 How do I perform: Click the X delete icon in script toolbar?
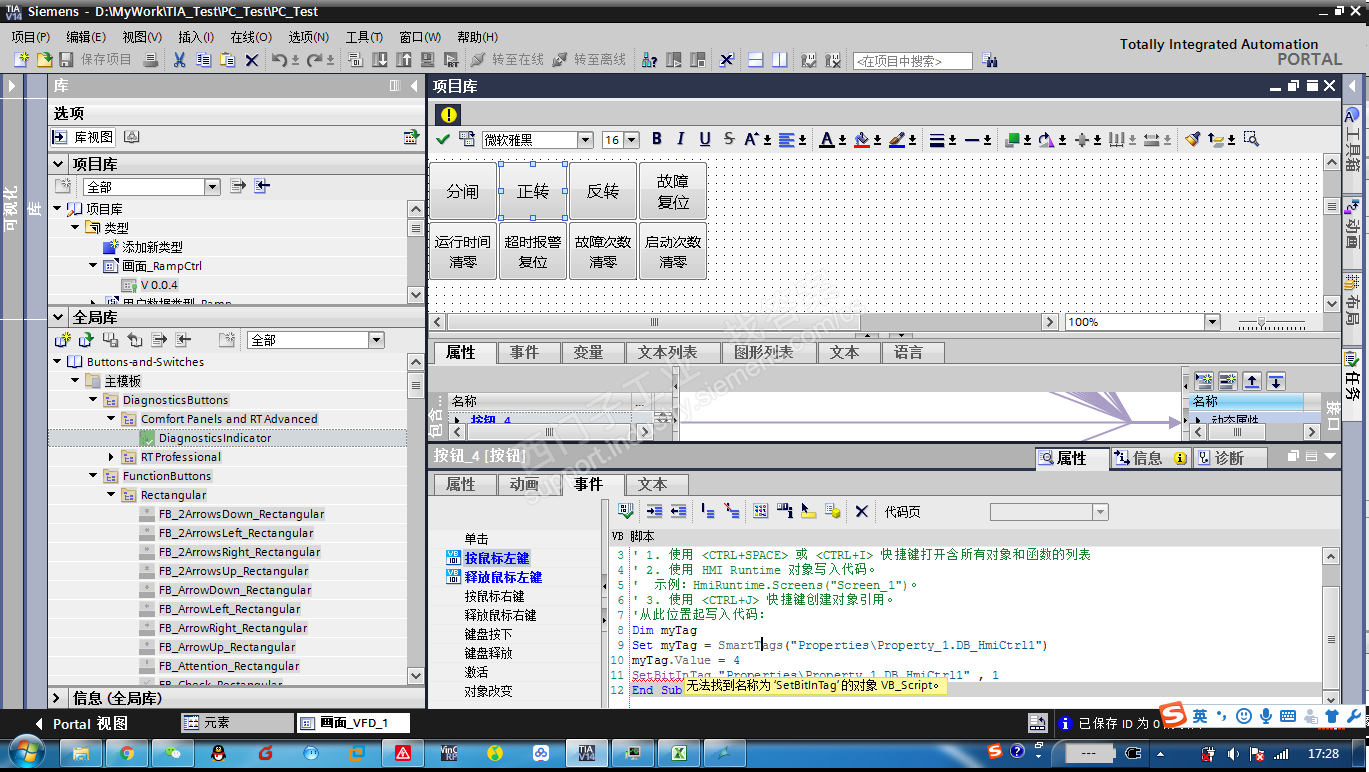861,512
